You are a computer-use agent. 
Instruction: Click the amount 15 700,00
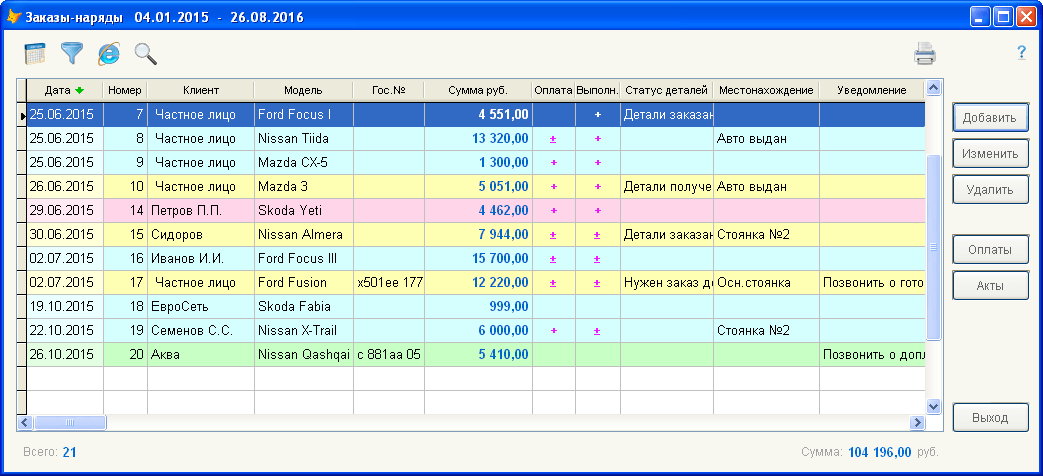[x=478, y=259]
